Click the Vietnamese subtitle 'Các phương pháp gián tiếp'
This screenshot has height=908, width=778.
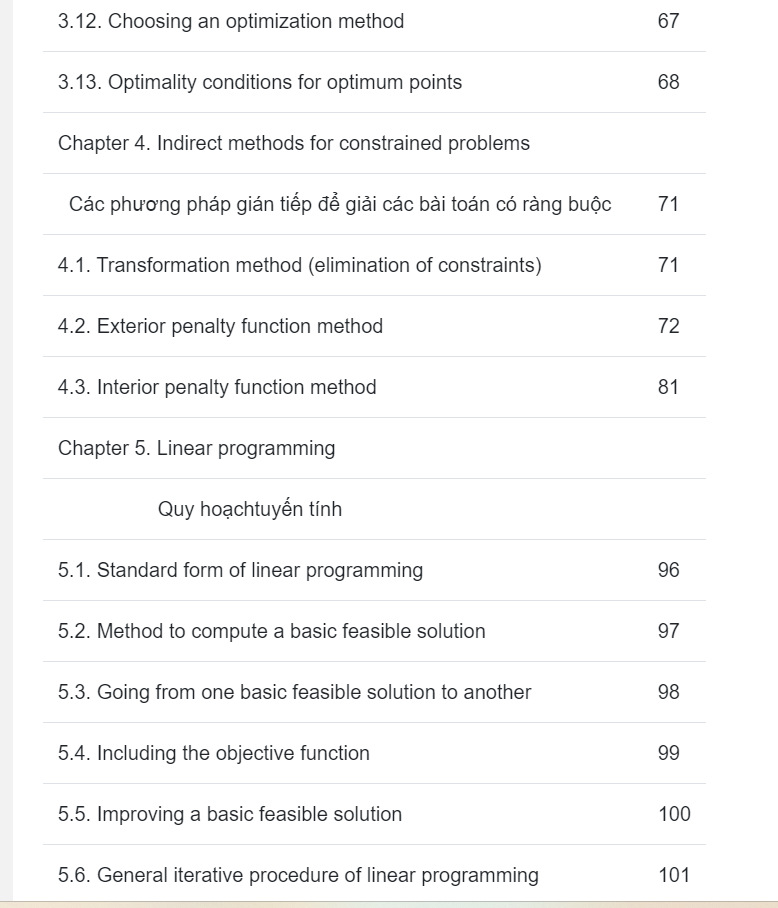(340, 204)
